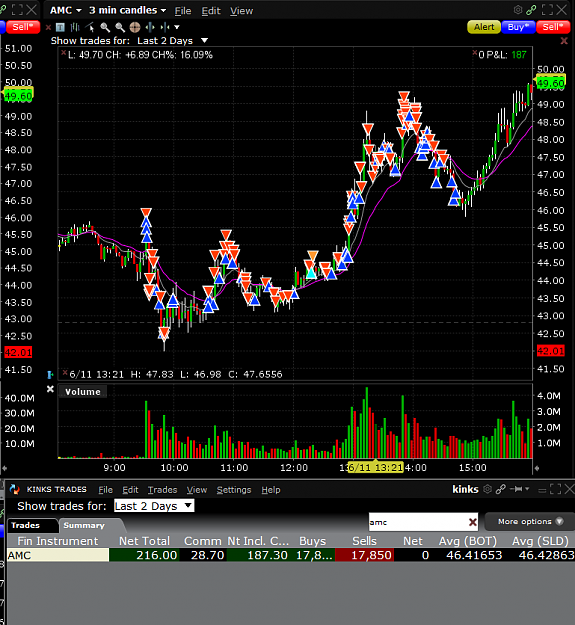Screen dimensions: 575x625
Task: Click the left time-axis scroll arrow
Action: tap(4, 468)
